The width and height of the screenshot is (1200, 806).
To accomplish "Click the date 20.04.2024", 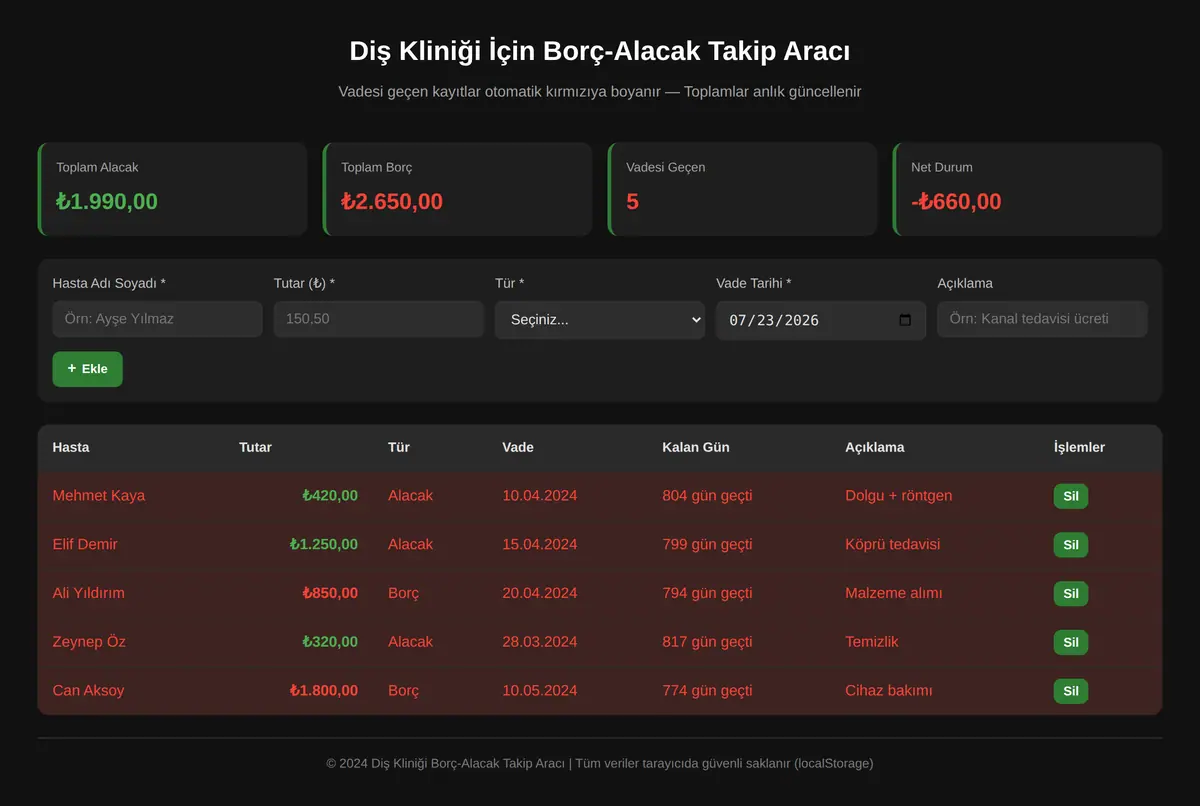I will (540, 593).
